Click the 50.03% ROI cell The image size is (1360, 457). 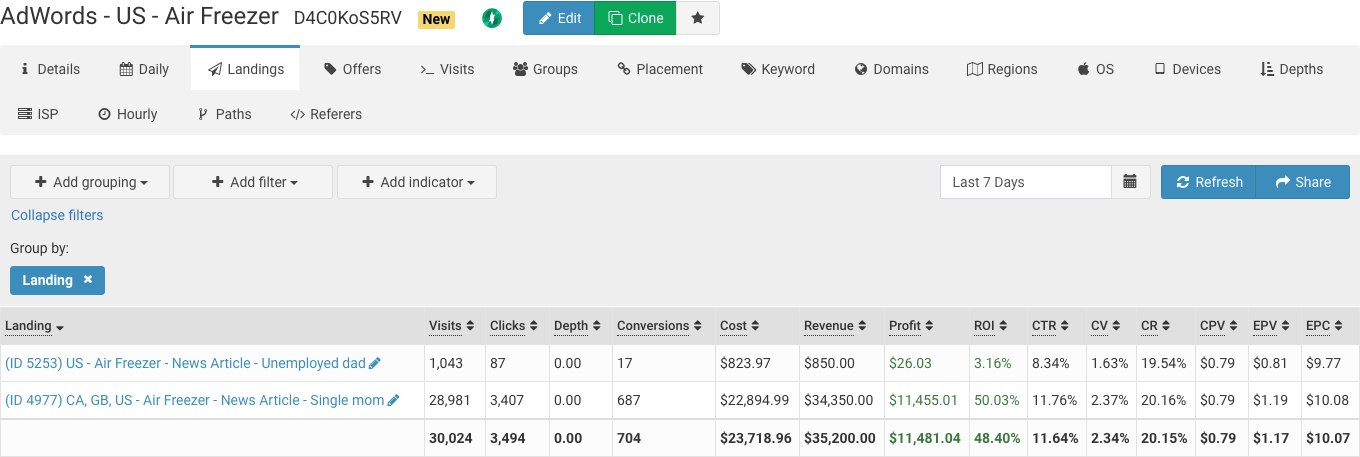(x=997, y=401)
